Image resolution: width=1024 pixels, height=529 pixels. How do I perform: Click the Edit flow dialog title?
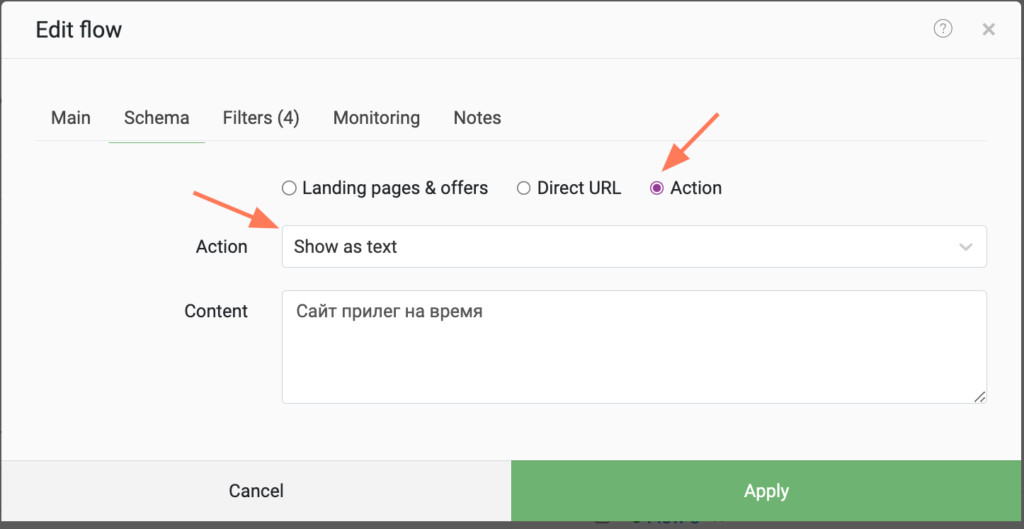pos(79,29)
